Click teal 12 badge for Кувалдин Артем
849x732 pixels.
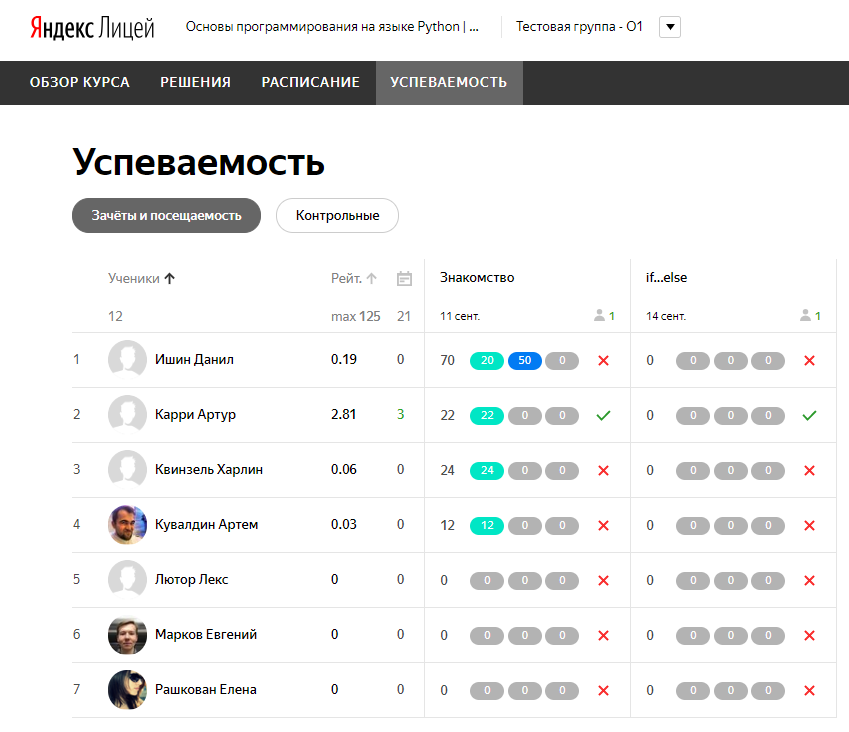point(487,526)
